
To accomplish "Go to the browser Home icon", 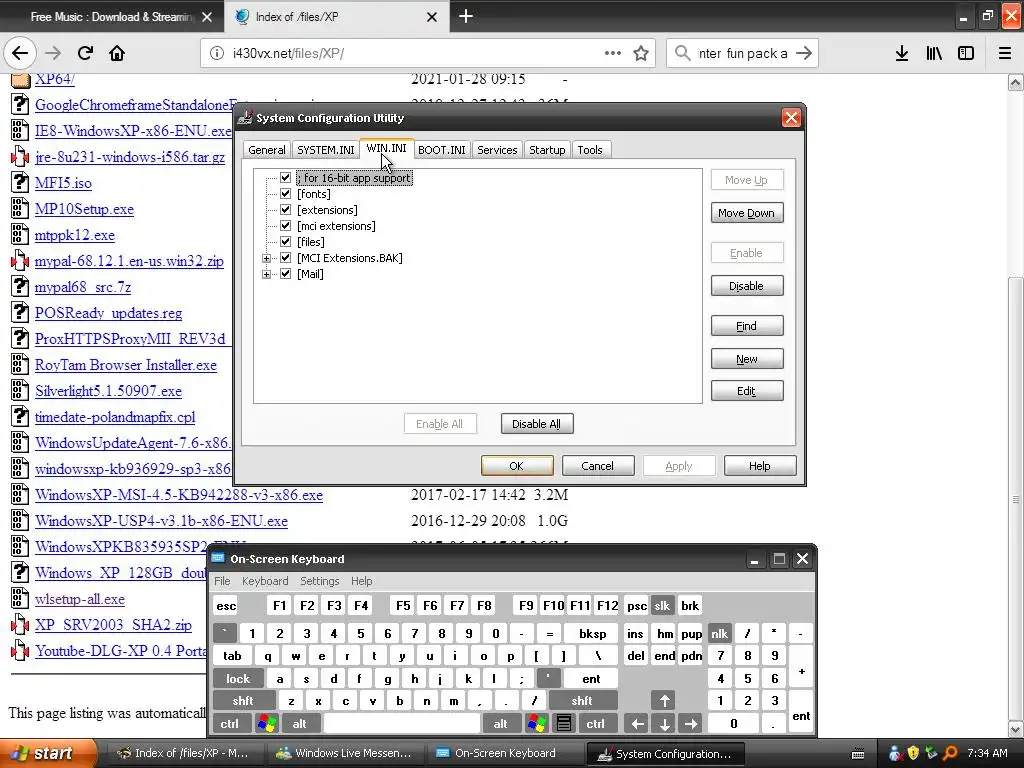I will [x=117, y=53].
